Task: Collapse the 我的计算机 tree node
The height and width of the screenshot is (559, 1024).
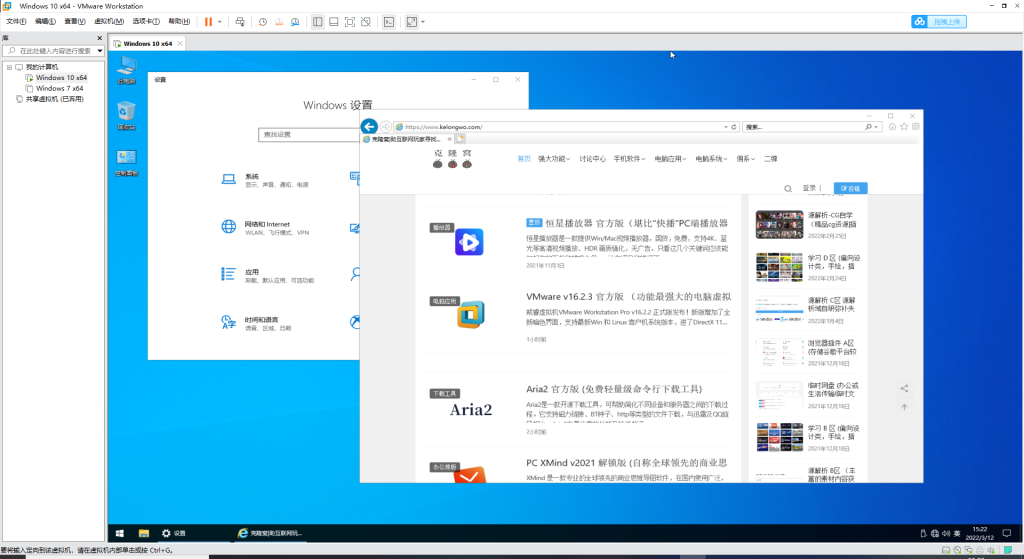Action: pyautogui.click(x=9, y=67)
